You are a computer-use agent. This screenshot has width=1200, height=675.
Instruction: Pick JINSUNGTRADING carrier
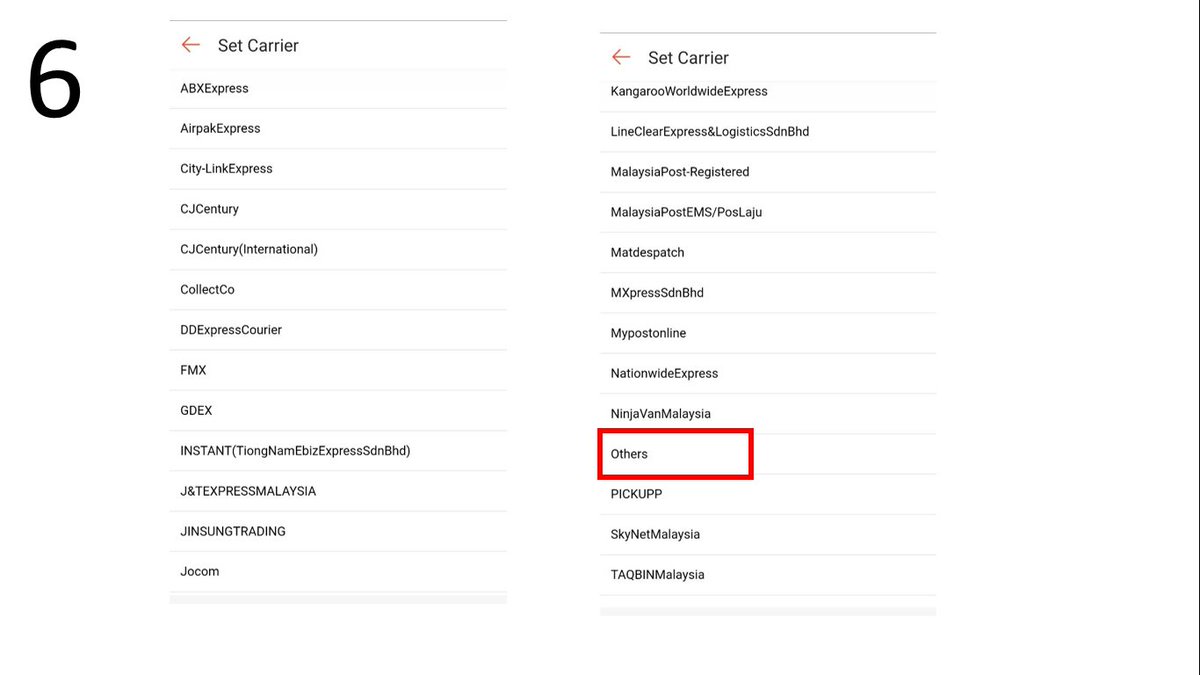point(338,531)
